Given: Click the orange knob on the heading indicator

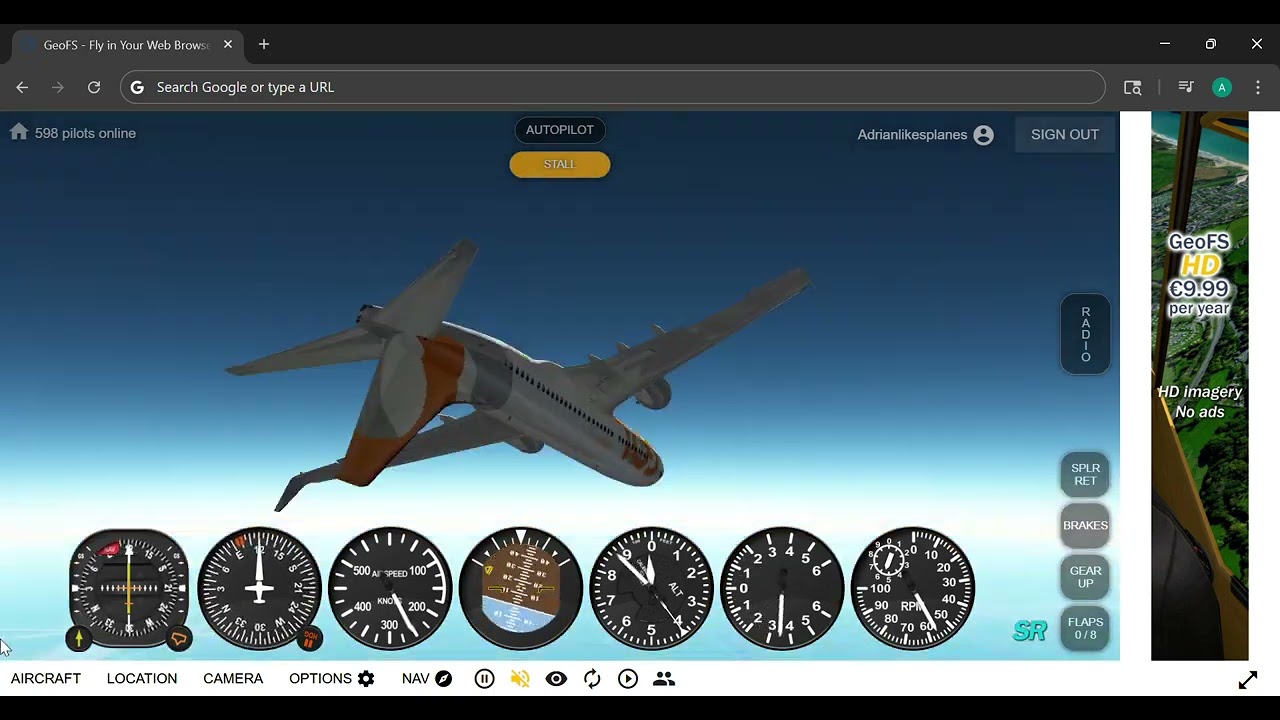Looking at the screenshot, I should pos(310,638).
